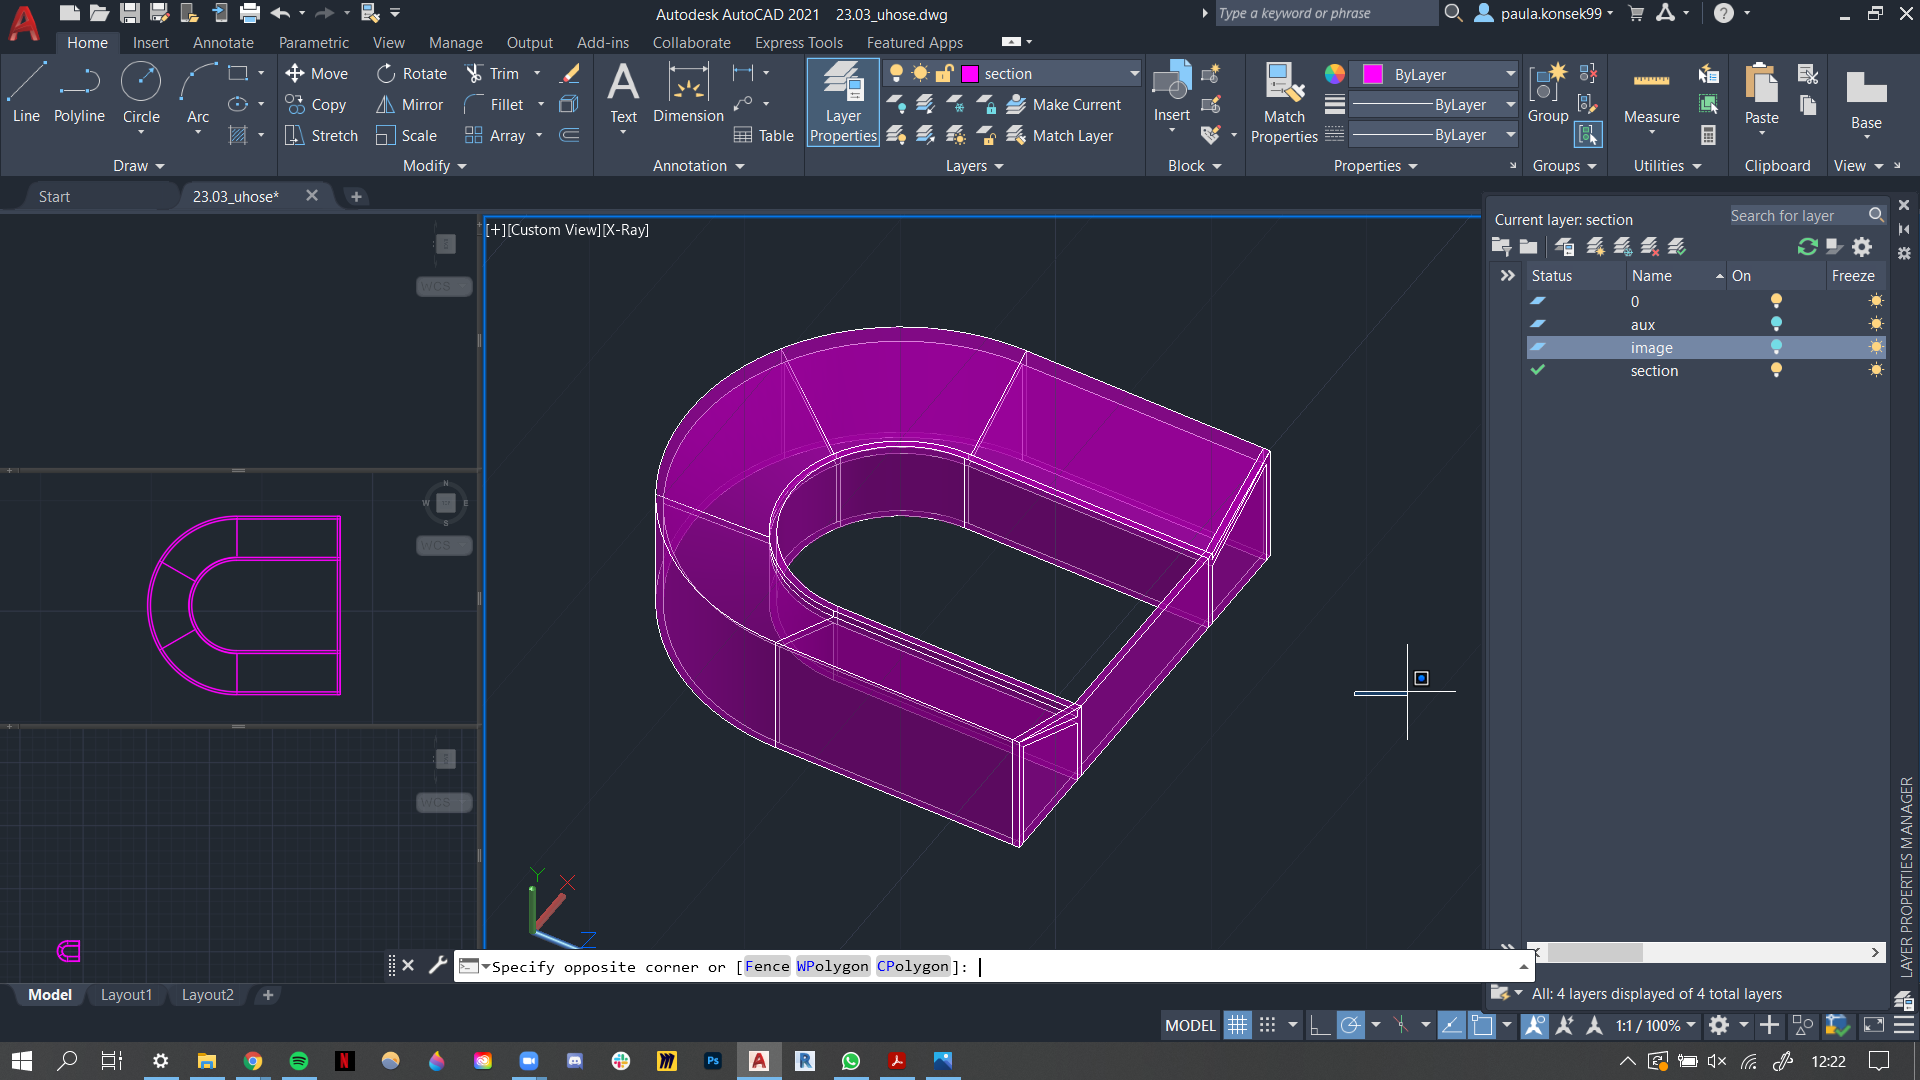Toggle grid display in status bar
This screenshot has height=1080, width=1920.
(x=1237, y=1025)
